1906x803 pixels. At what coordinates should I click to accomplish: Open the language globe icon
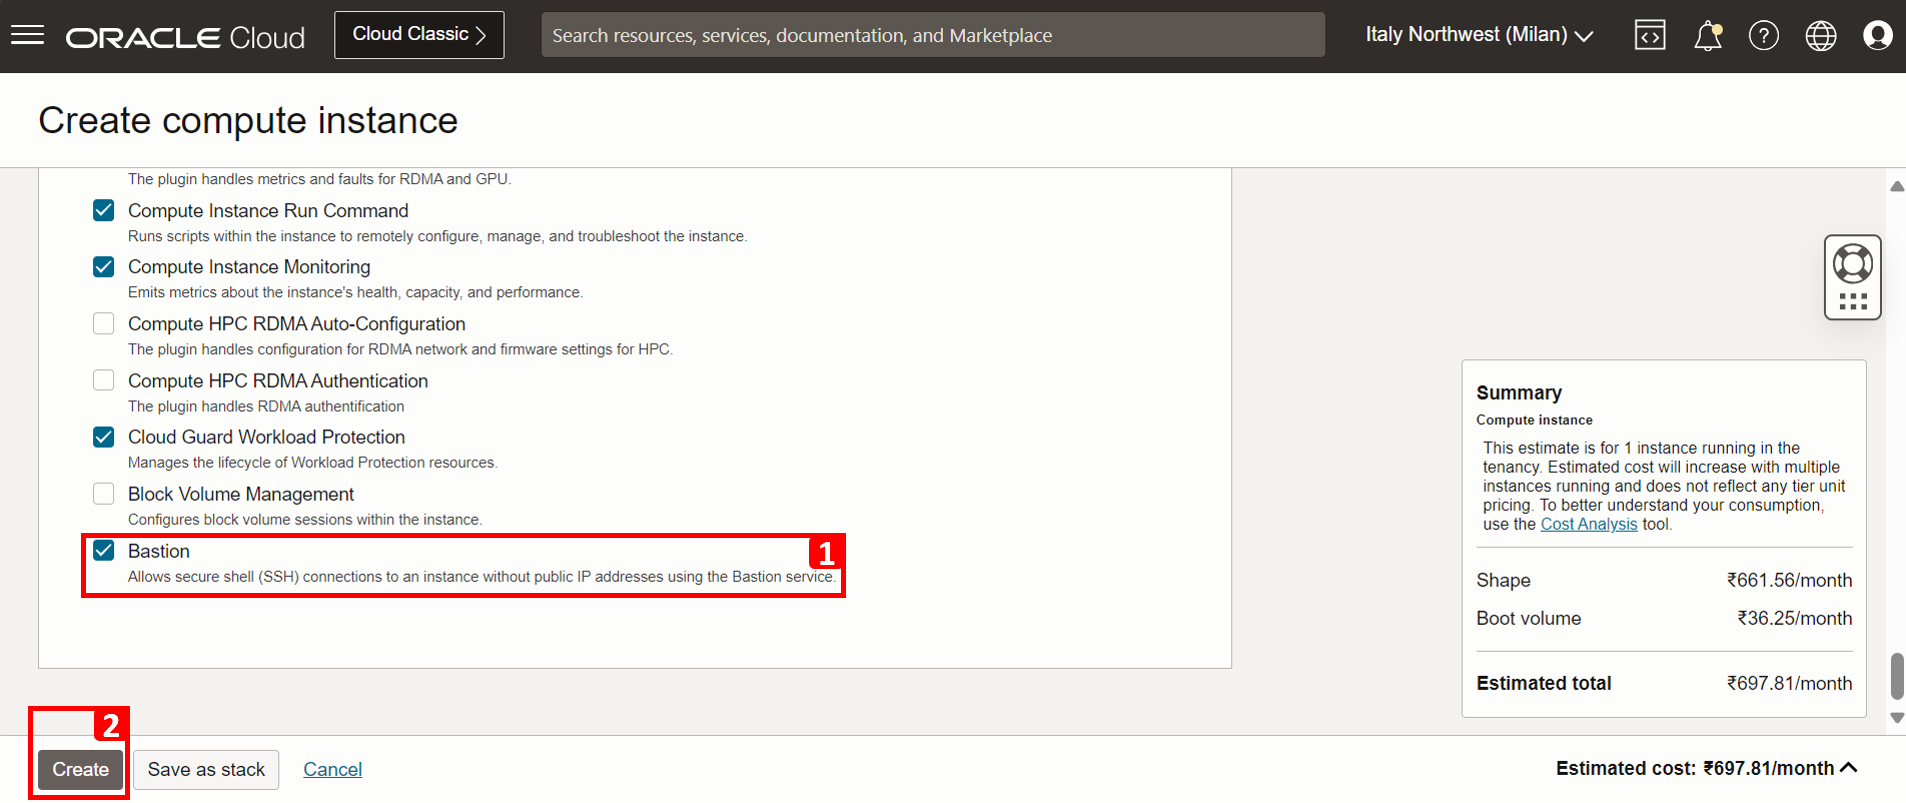click(1821, 36)
